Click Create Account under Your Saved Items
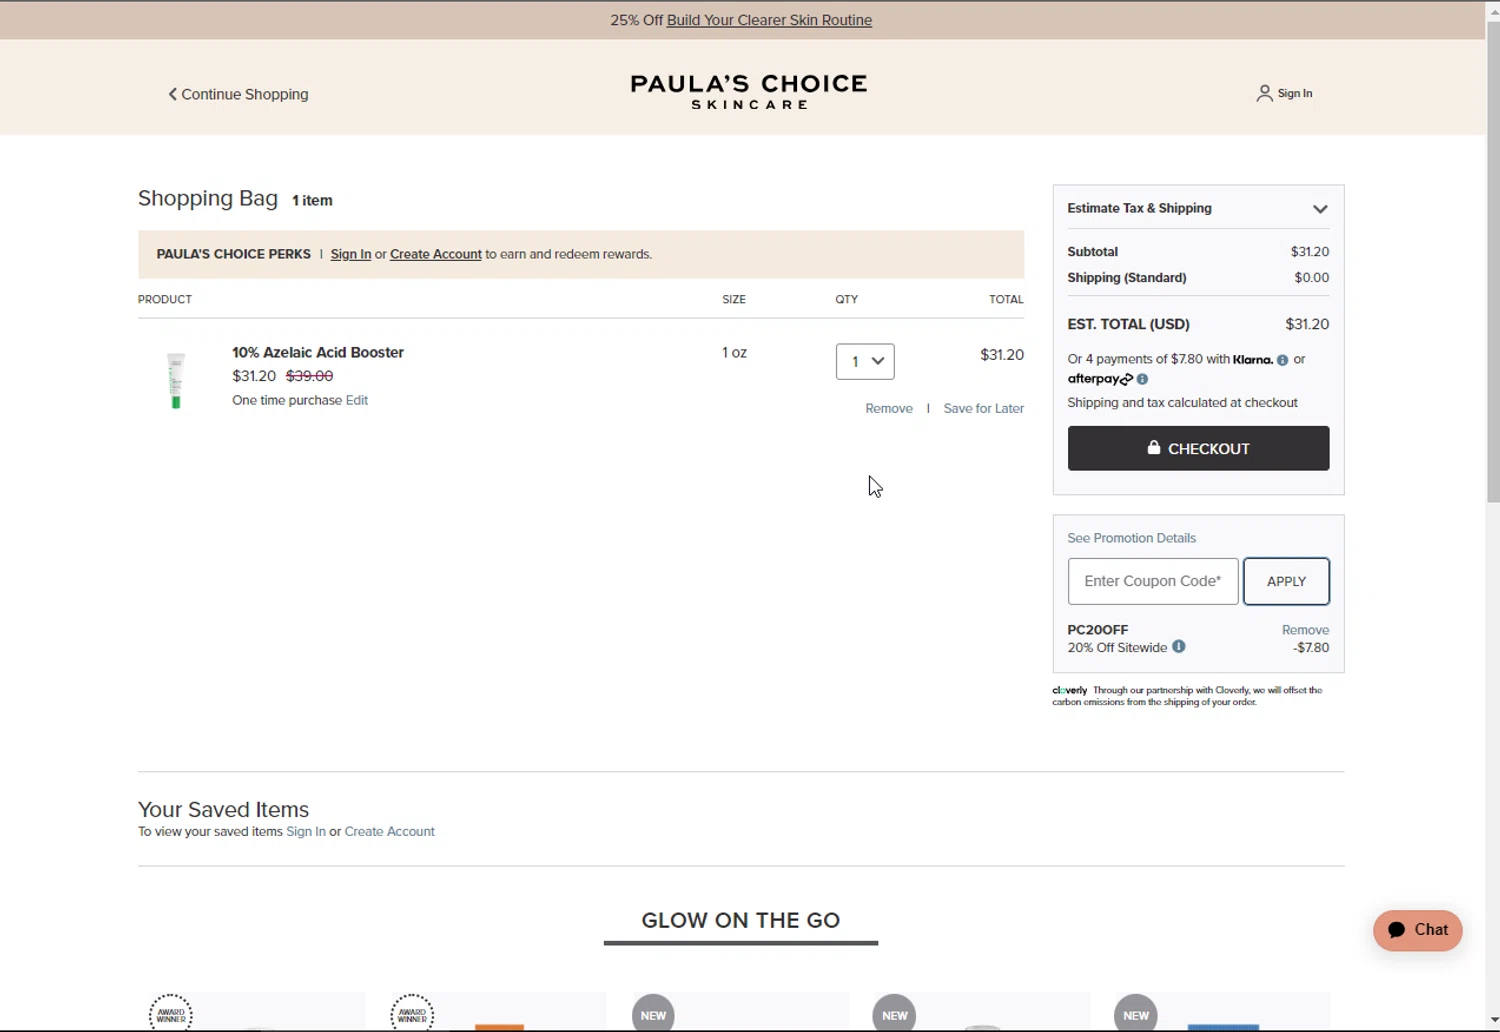This screenshot has width=1500, height=1032. (390, 832)
